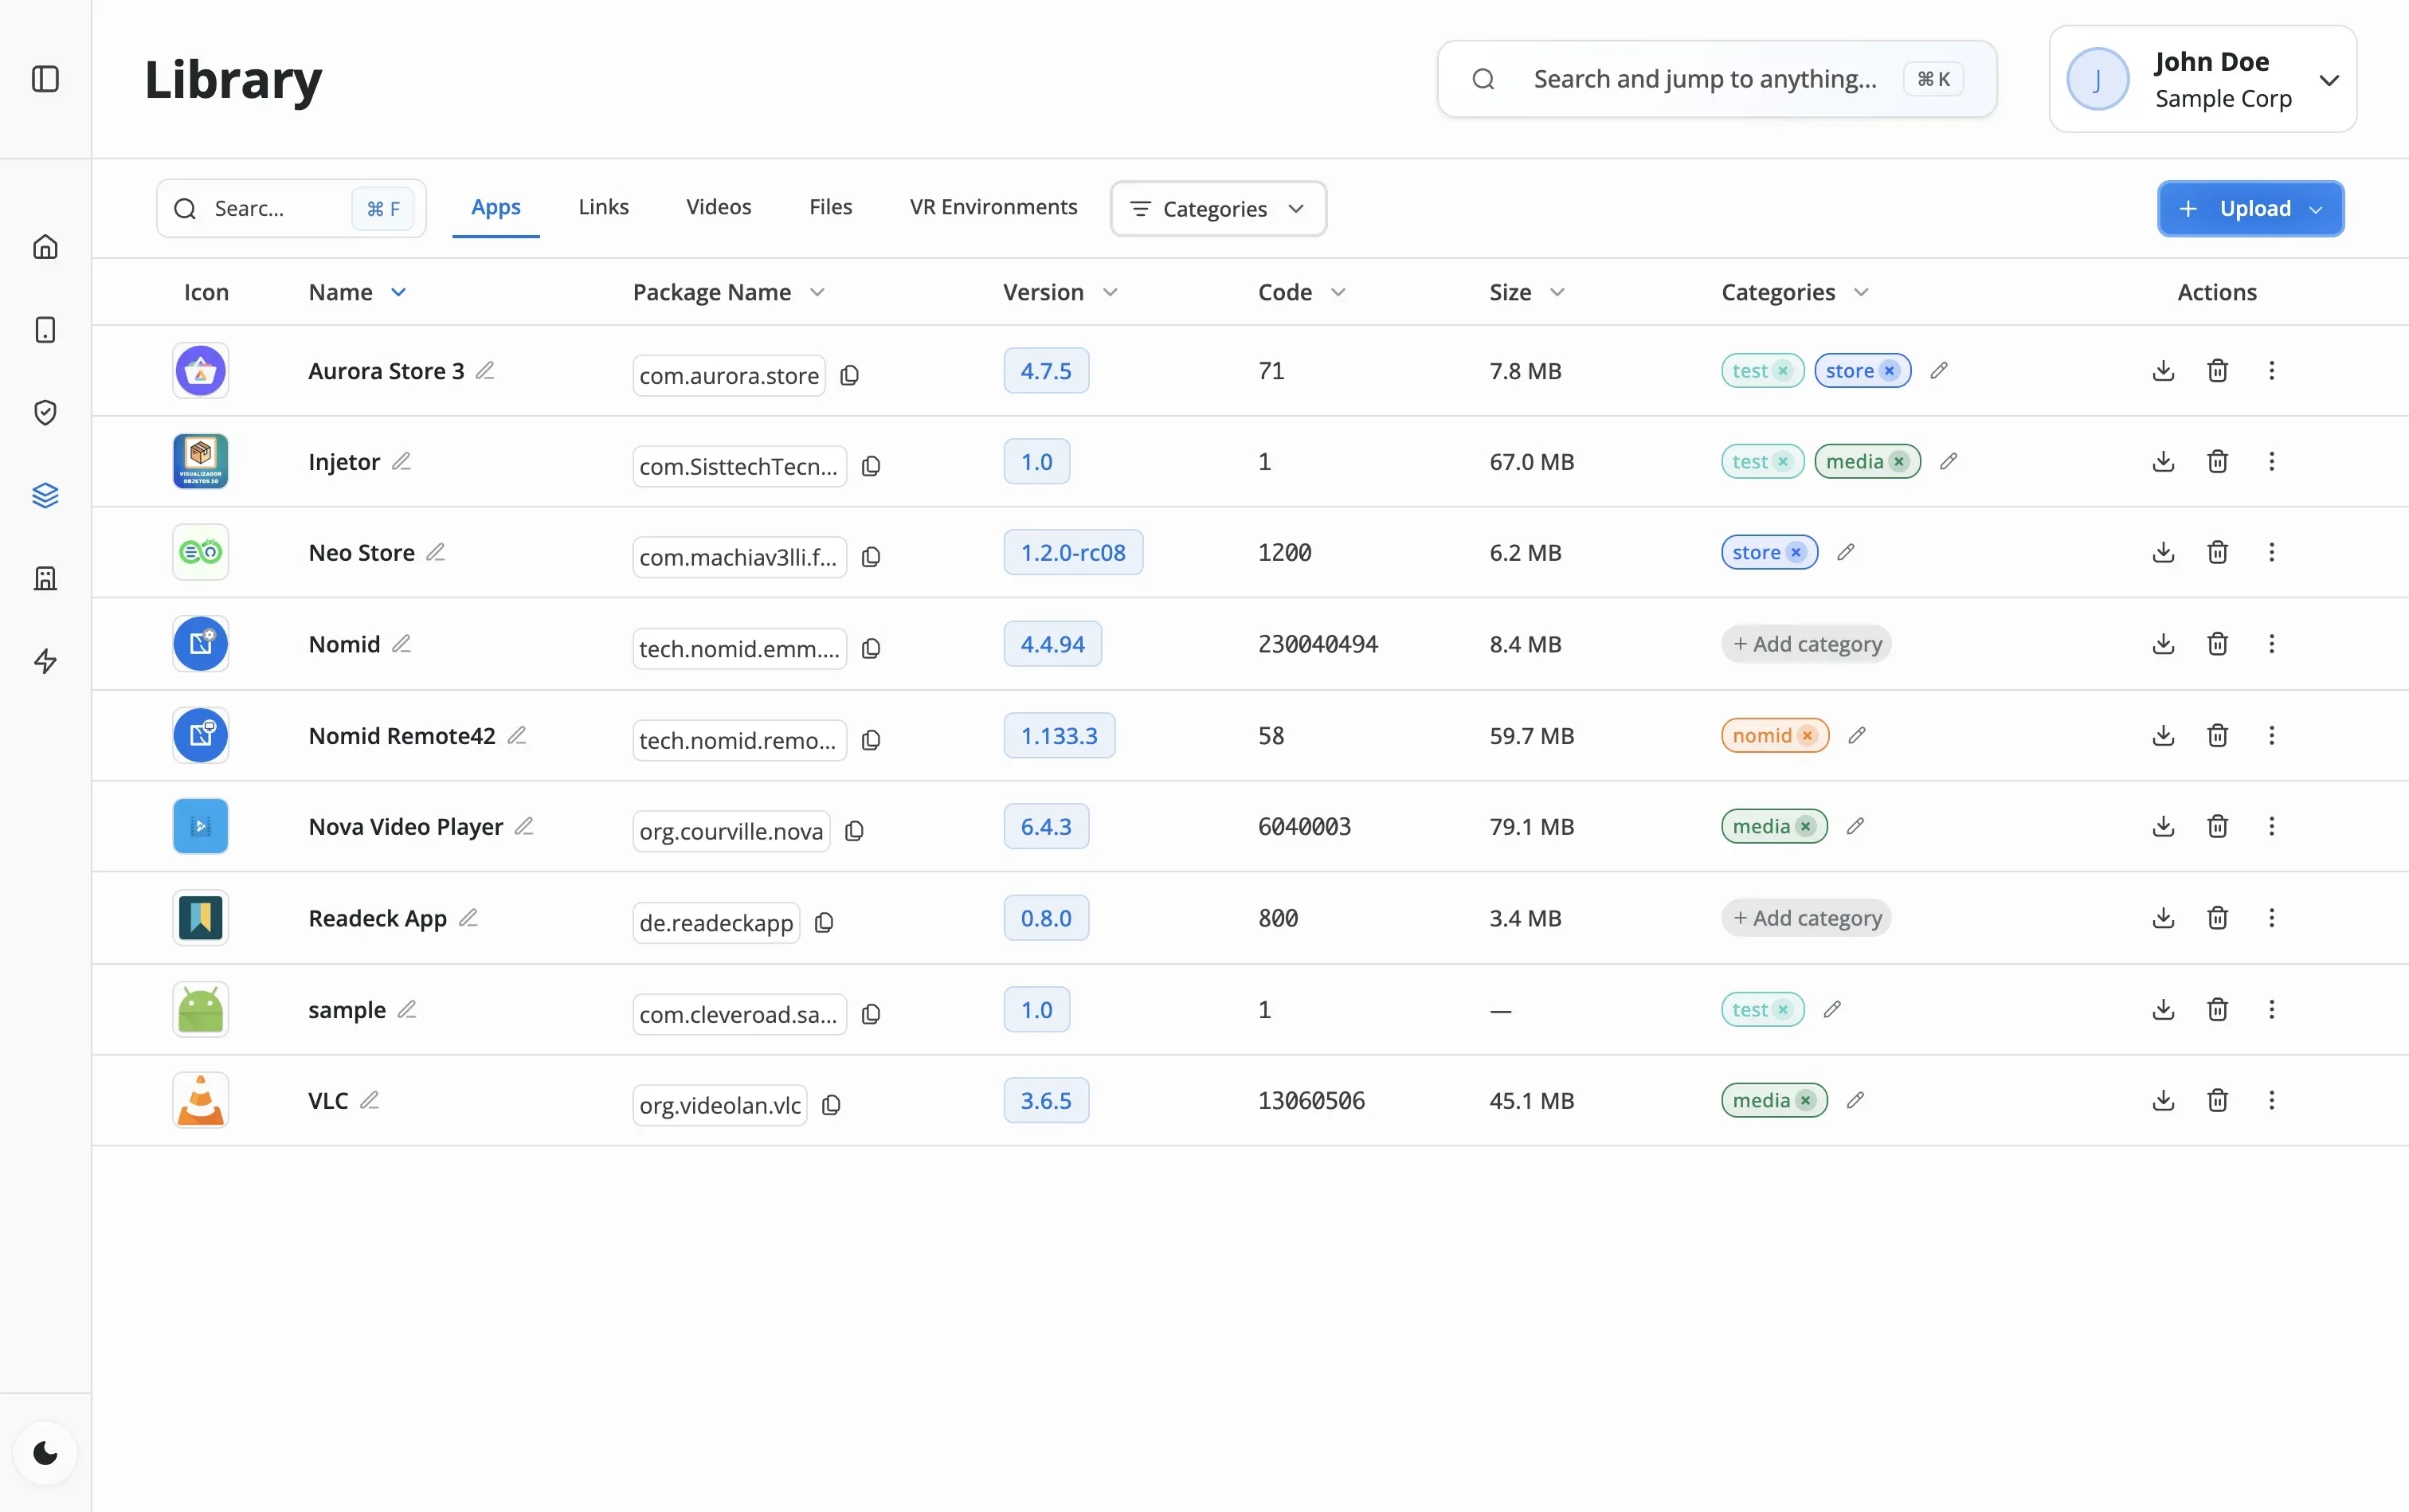Image resolution: width=2409 pixels, height=1512 pixels.
Task: Add a category to the Nomid app
Action: point(1806,643)
